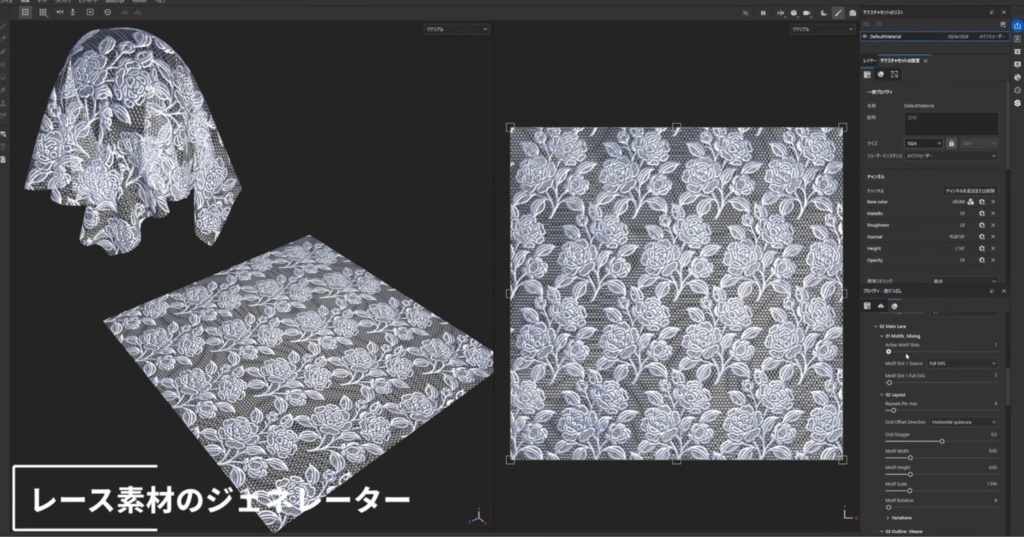Remove the Base color channel with its X
This screenshot has width=1024, height=537.
tap(993, 202)
